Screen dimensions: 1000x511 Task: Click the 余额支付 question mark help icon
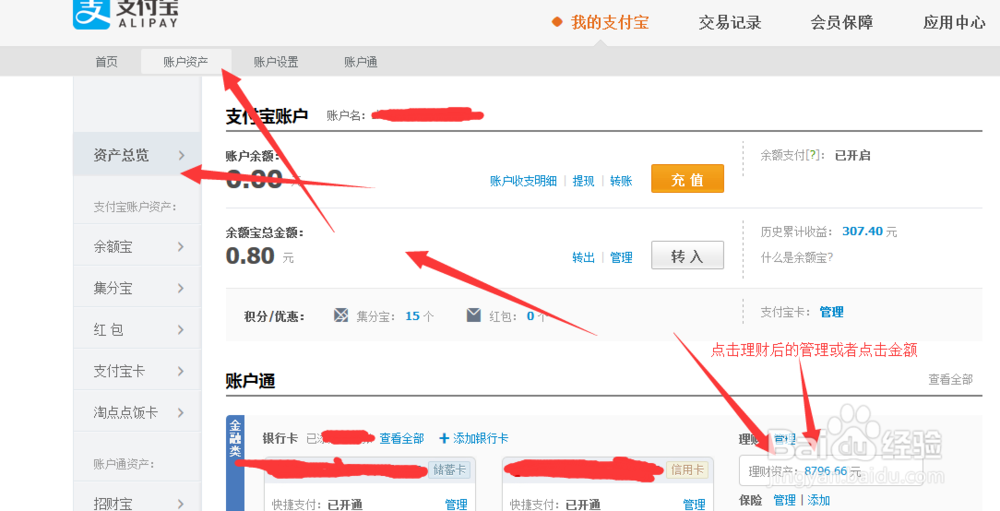[x=812, y=155]
